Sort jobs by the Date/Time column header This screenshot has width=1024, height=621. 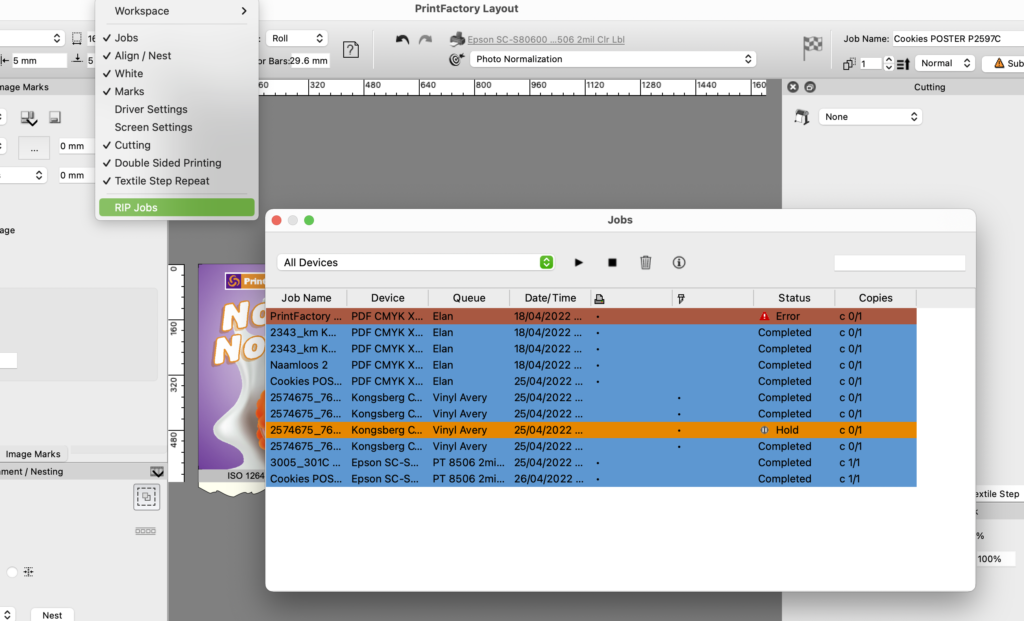(x=550, y=298)
